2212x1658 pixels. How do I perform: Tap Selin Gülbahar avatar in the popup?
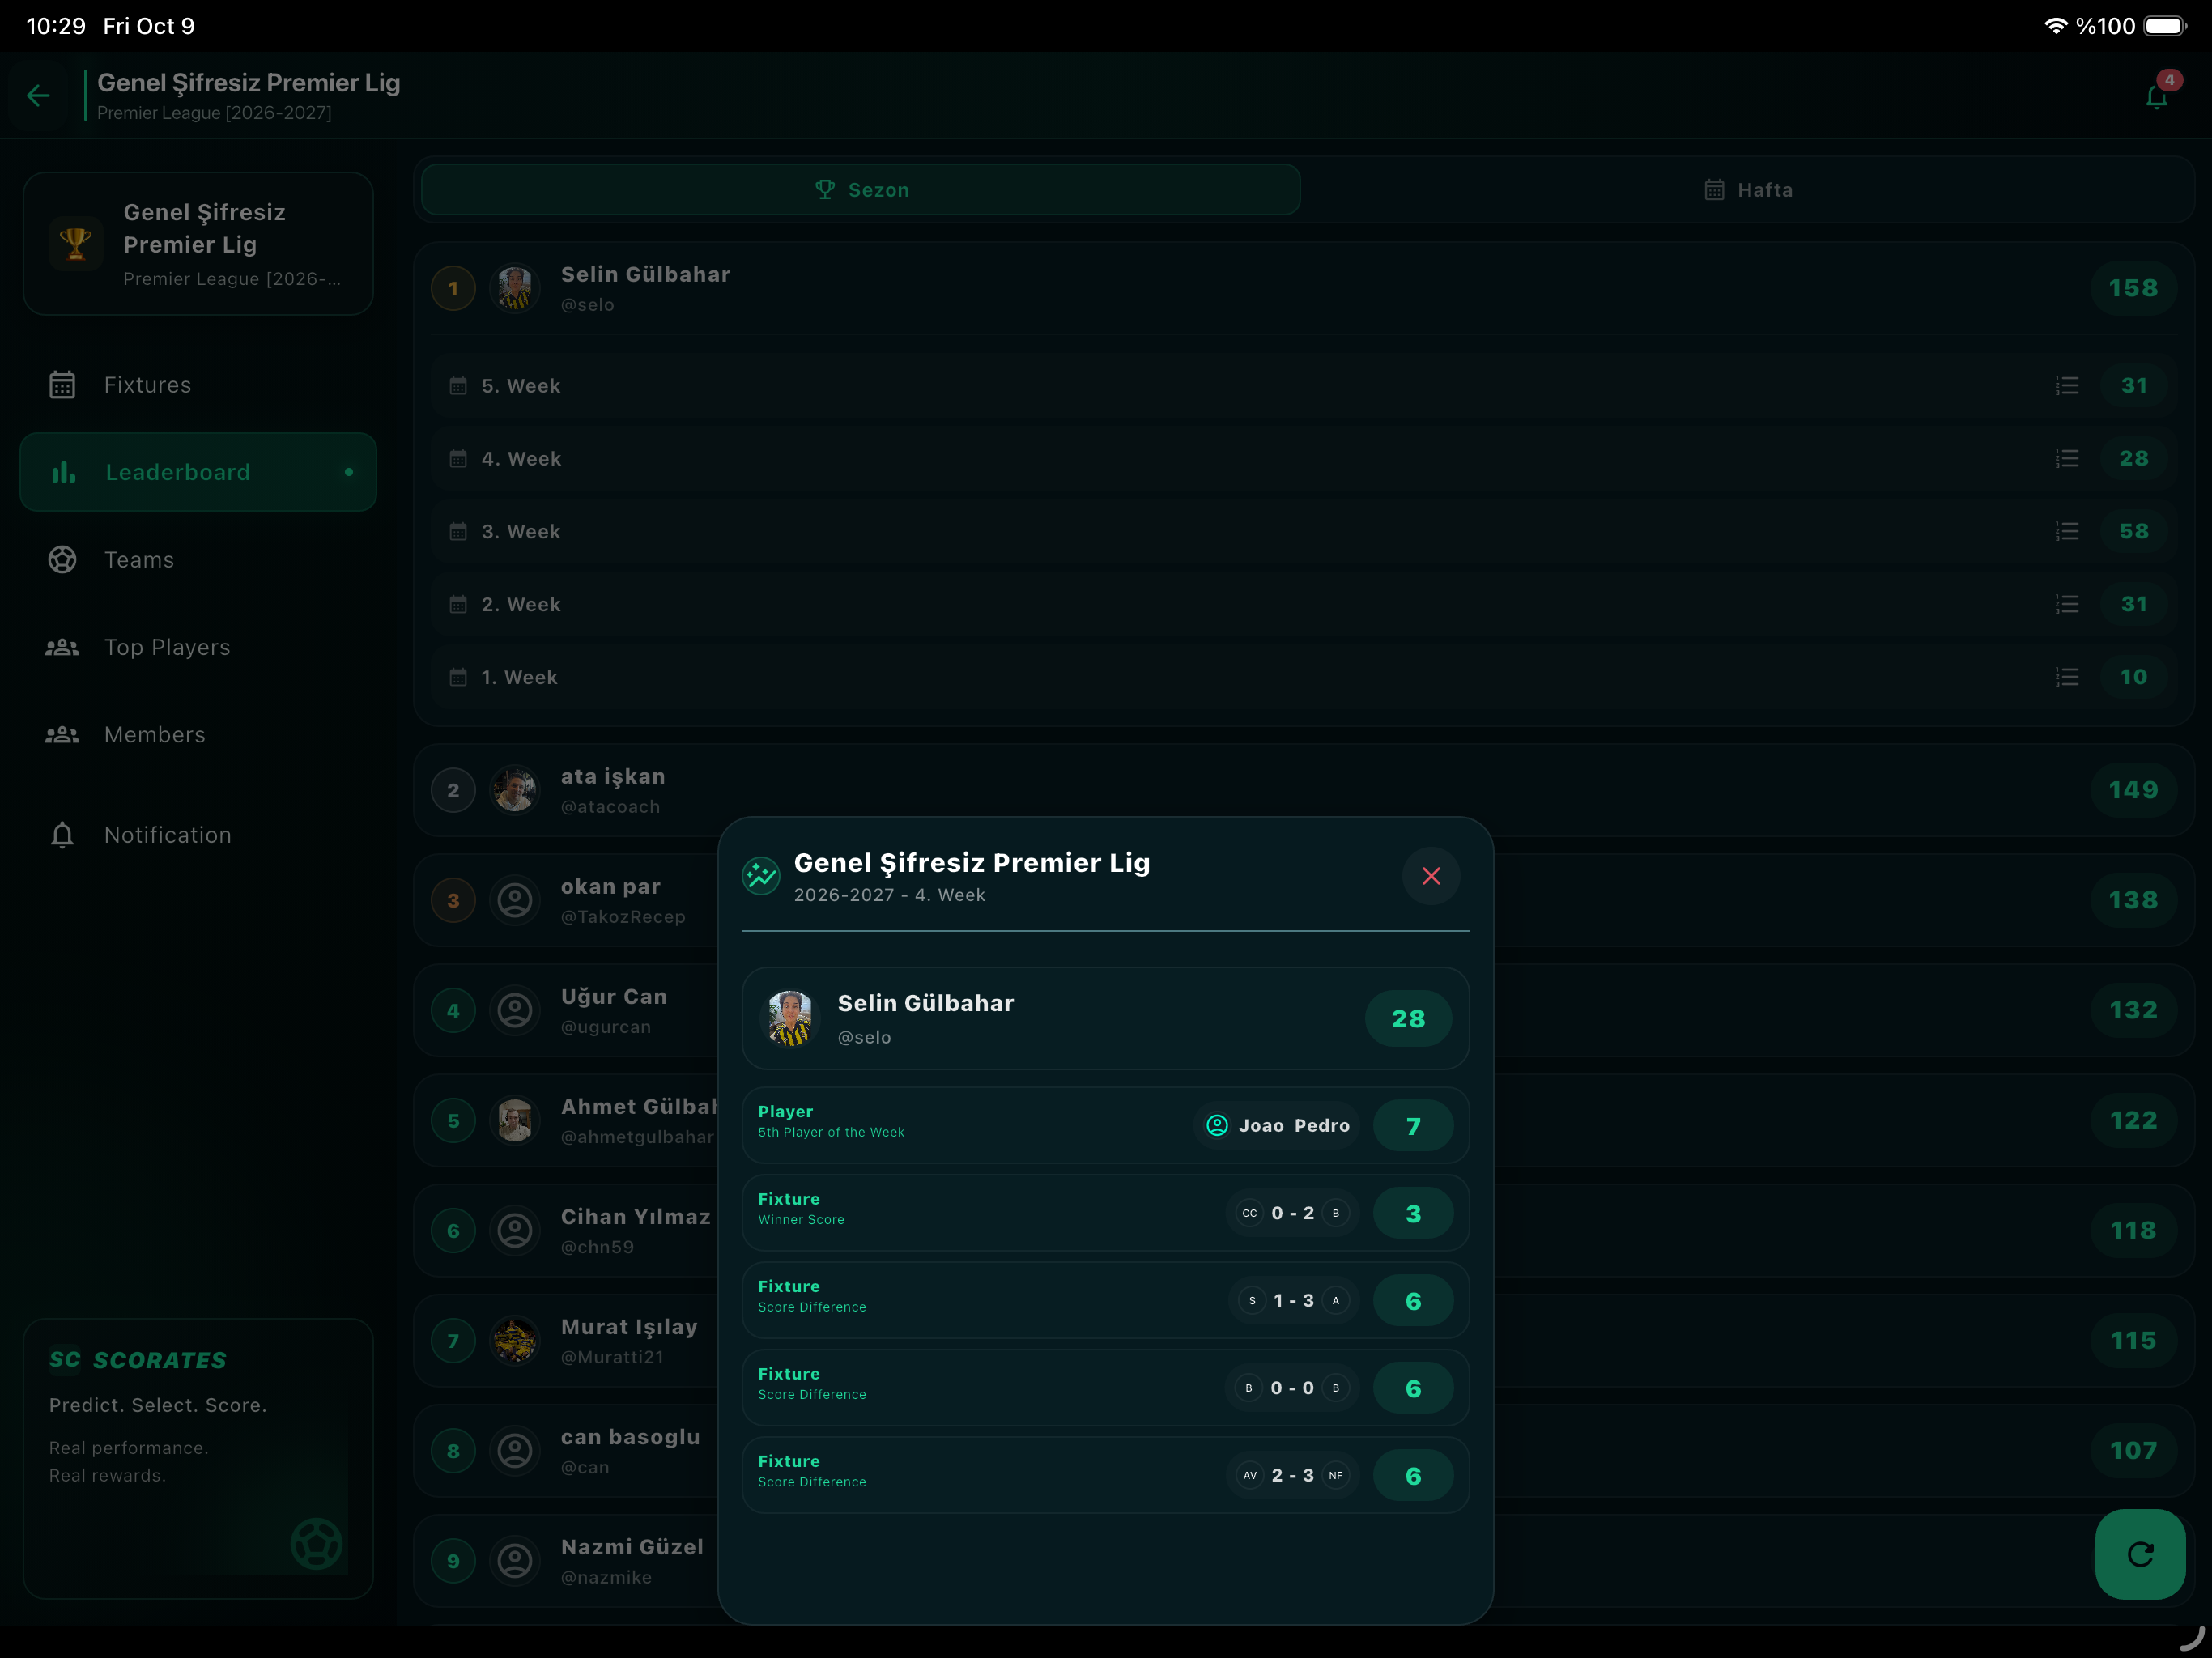pos(790,1019)
